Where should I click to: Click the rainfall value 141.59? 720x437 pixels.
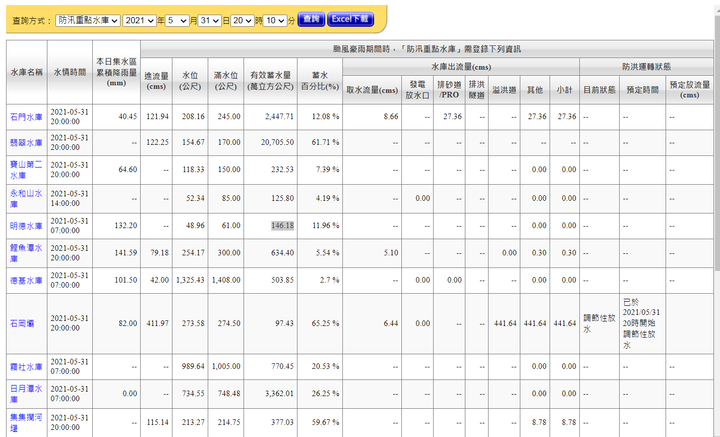124,252
